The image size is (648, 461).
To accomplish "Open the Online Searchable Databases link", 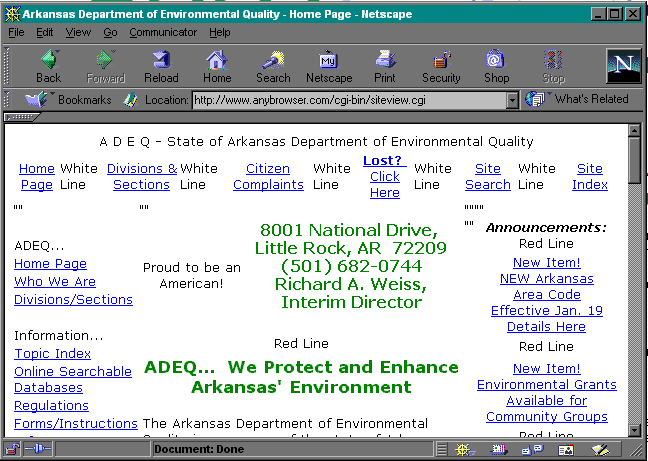I will 73,379.
